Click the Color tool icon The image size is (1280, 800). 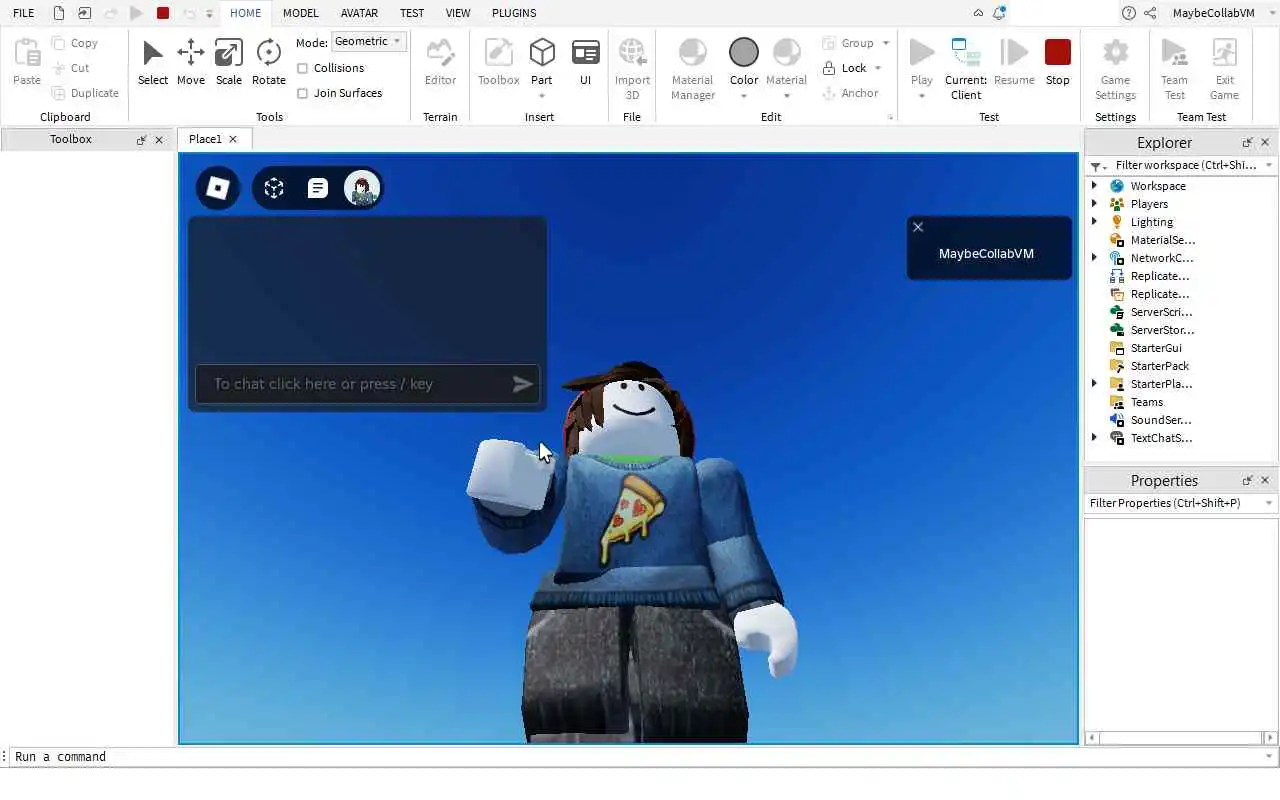point(744,52)
